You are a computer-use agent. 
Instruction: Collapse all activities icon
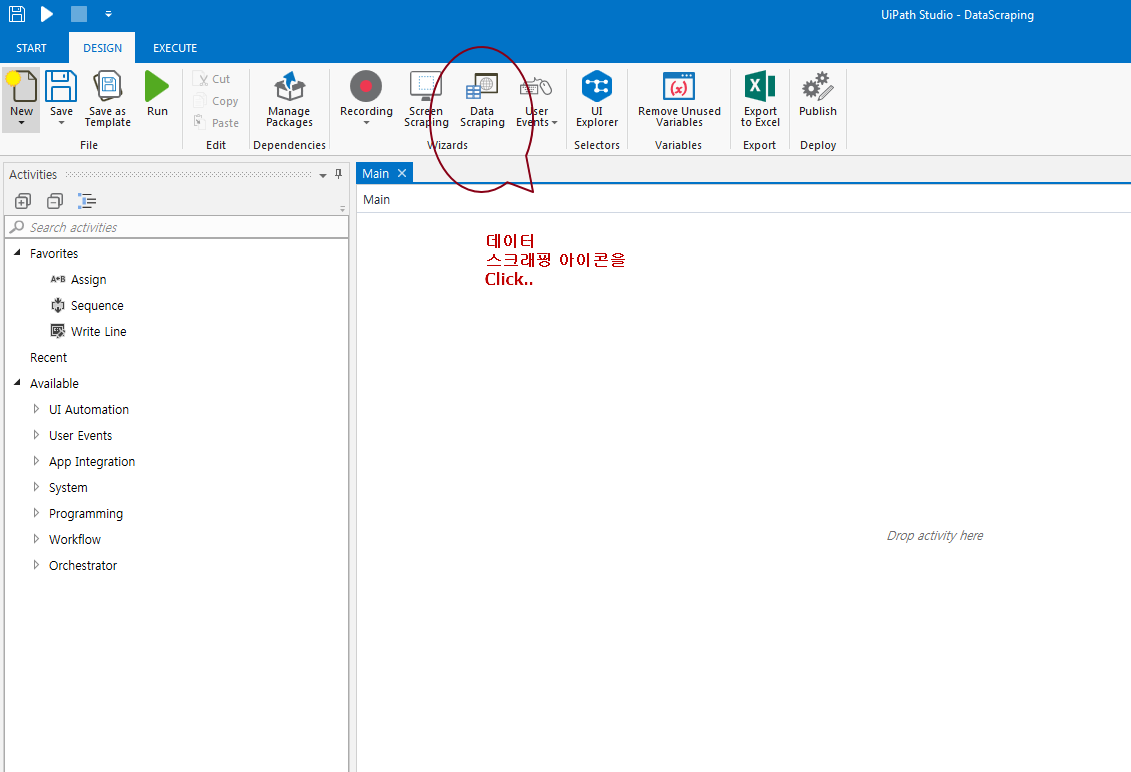(x=55, y=201)
